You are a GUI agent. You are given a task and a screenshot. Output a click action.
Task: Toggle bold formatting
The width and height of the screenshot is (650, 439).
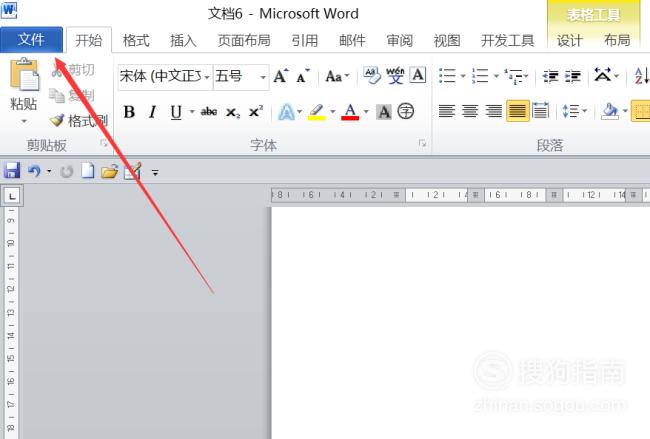129,112
